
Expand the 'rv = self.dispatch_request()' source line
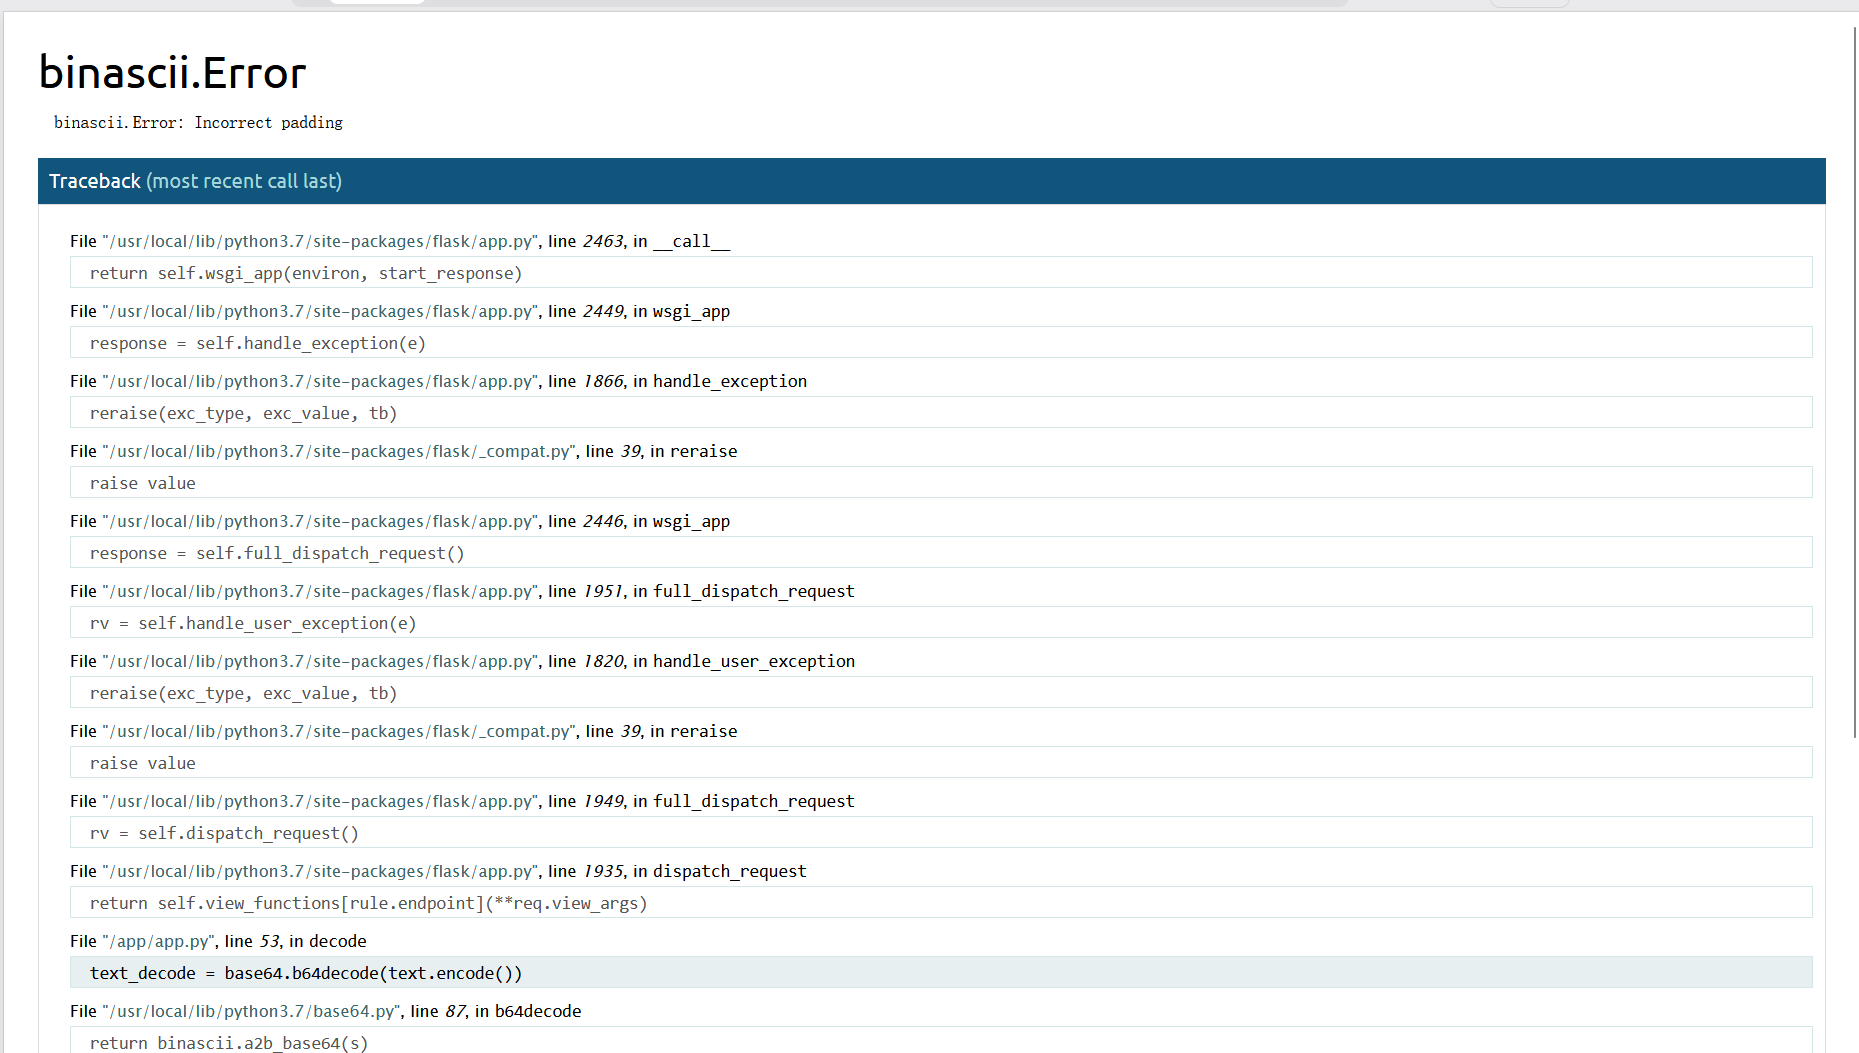pyautogui.click(x=224, y=833)
